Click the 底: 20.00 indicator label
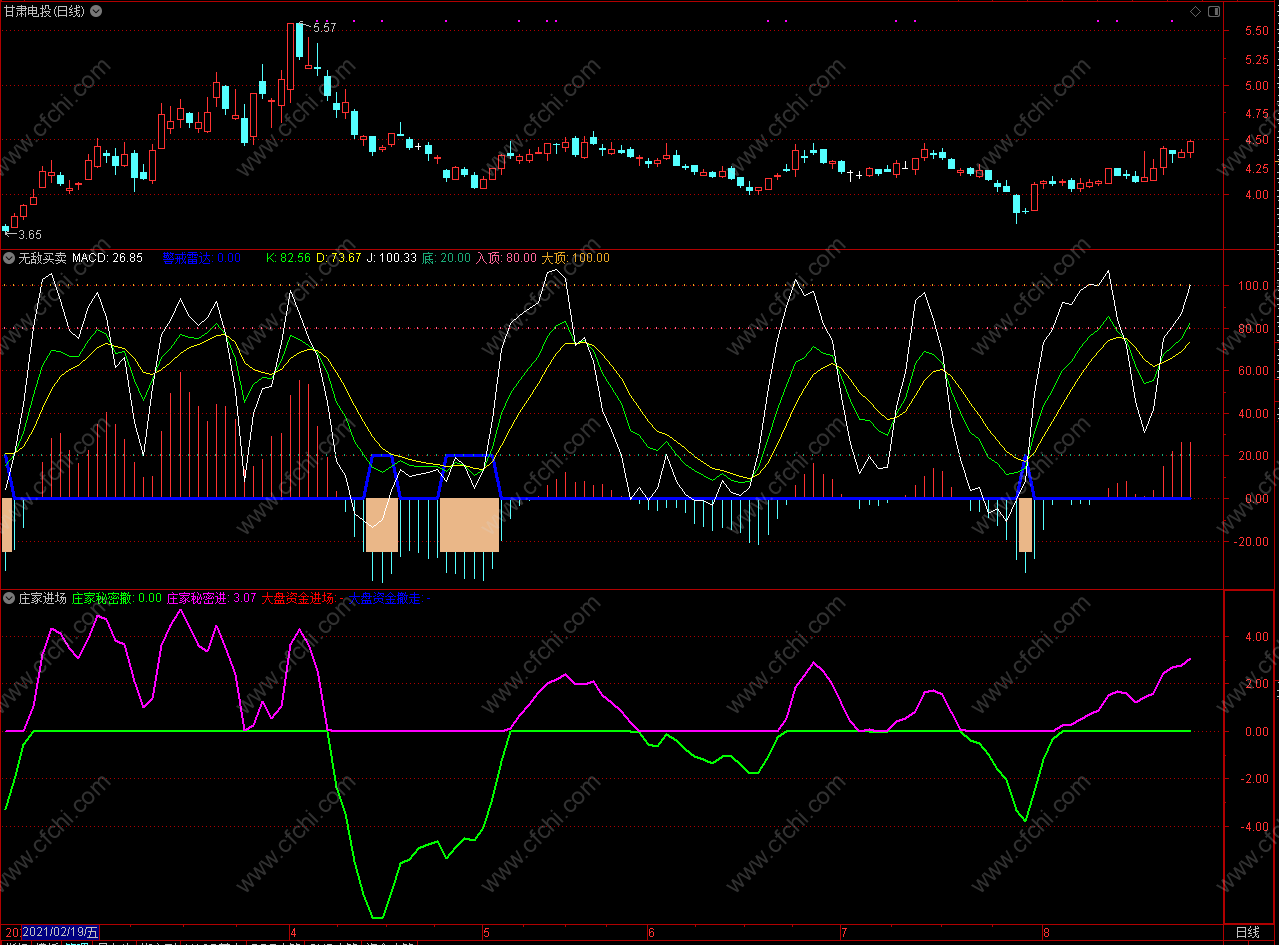The height and width of the screenshot is (945, 1279). (446, 258)
